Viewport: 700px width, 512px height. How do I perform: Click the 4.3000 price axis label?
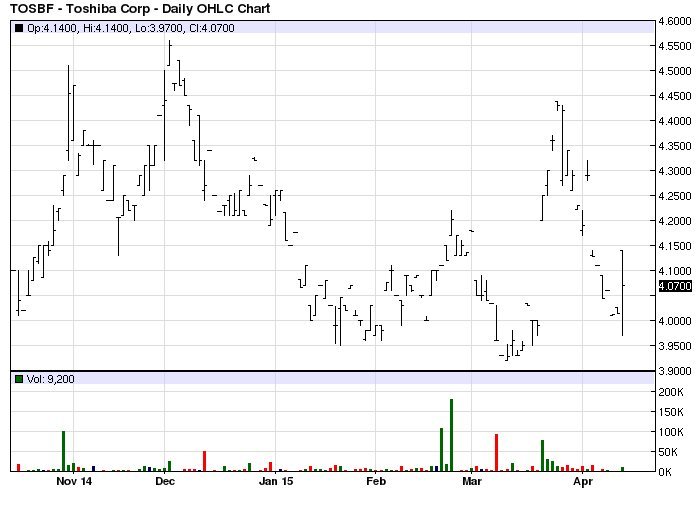pyautogui.click(x=675, y=171)
